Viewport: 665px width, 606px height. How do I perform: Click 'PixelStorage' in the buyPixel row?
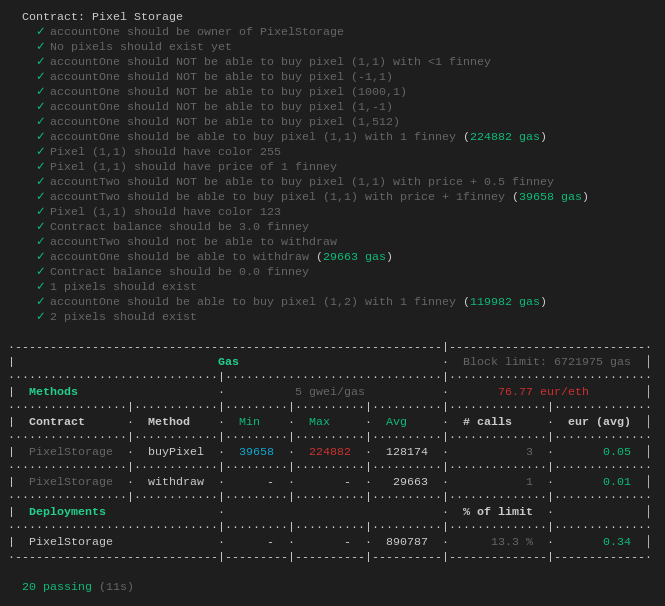71,452
